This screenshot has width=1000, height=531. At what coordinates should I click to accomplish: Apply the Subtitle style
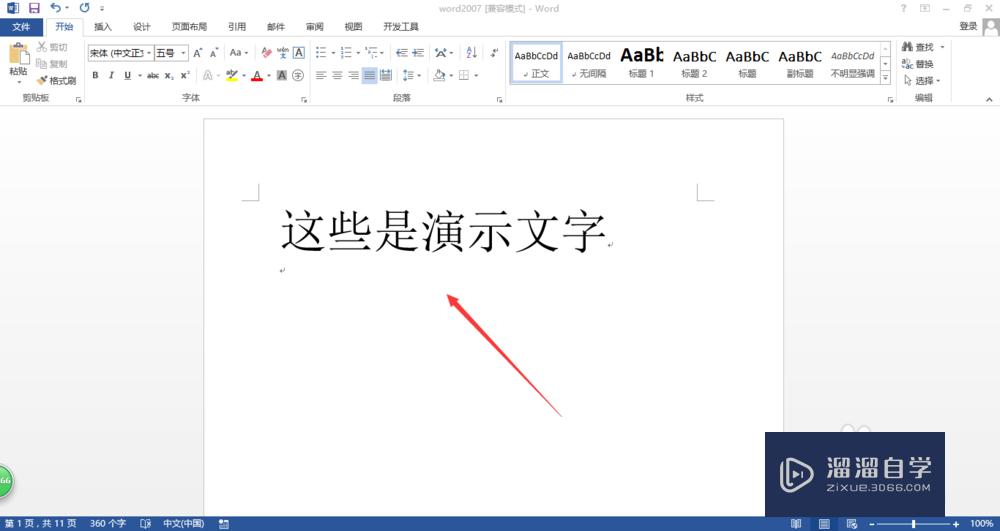pos(800,62)
